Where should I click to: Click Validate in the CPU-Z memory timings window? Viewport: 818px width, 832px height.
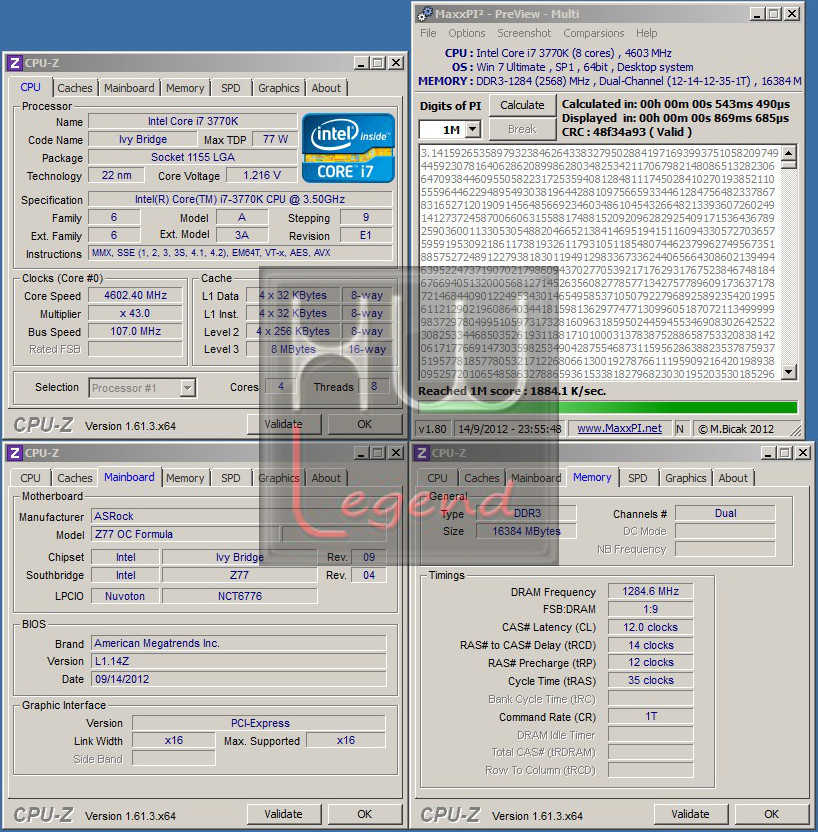[x=690, y=814]
